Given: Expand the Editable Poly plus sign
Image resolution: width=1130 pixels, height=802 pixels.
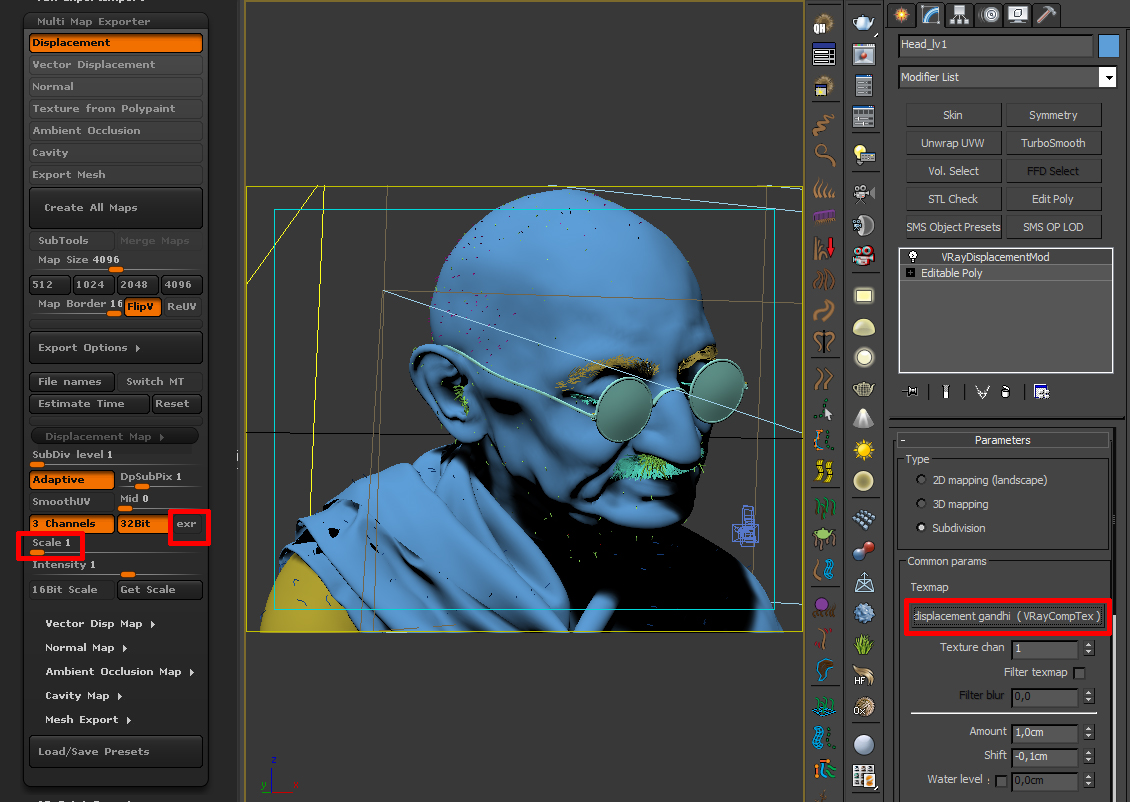Looking at the screenshot, I should point(910,273).
